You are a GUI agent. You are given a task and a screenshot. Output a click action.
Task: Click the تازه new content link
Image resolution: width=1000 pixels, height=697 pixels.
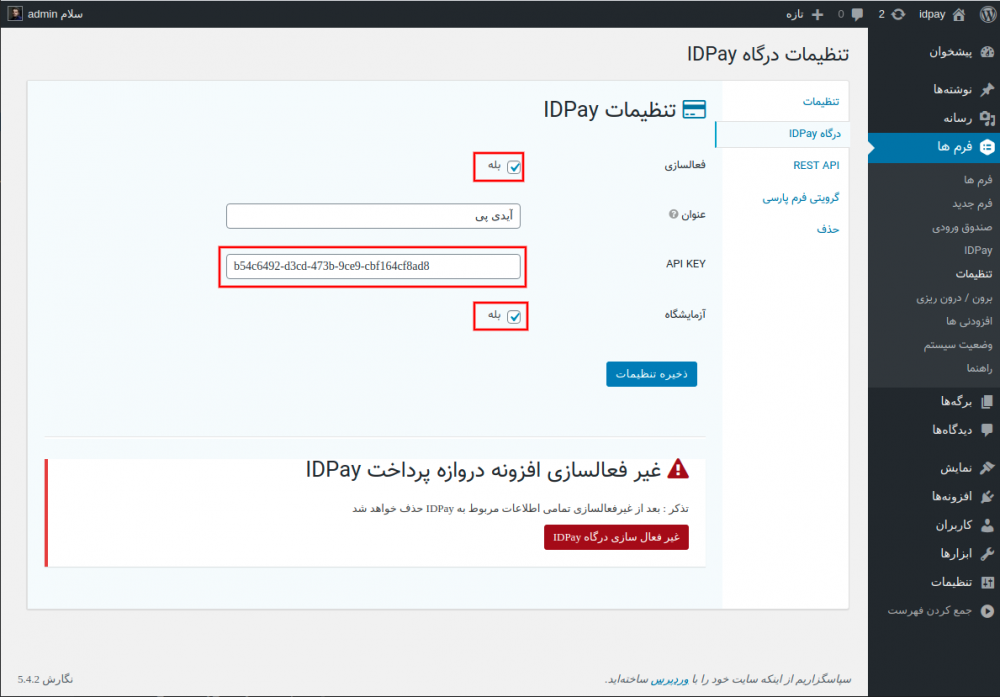pyautogui.click(x=794, y=14)
